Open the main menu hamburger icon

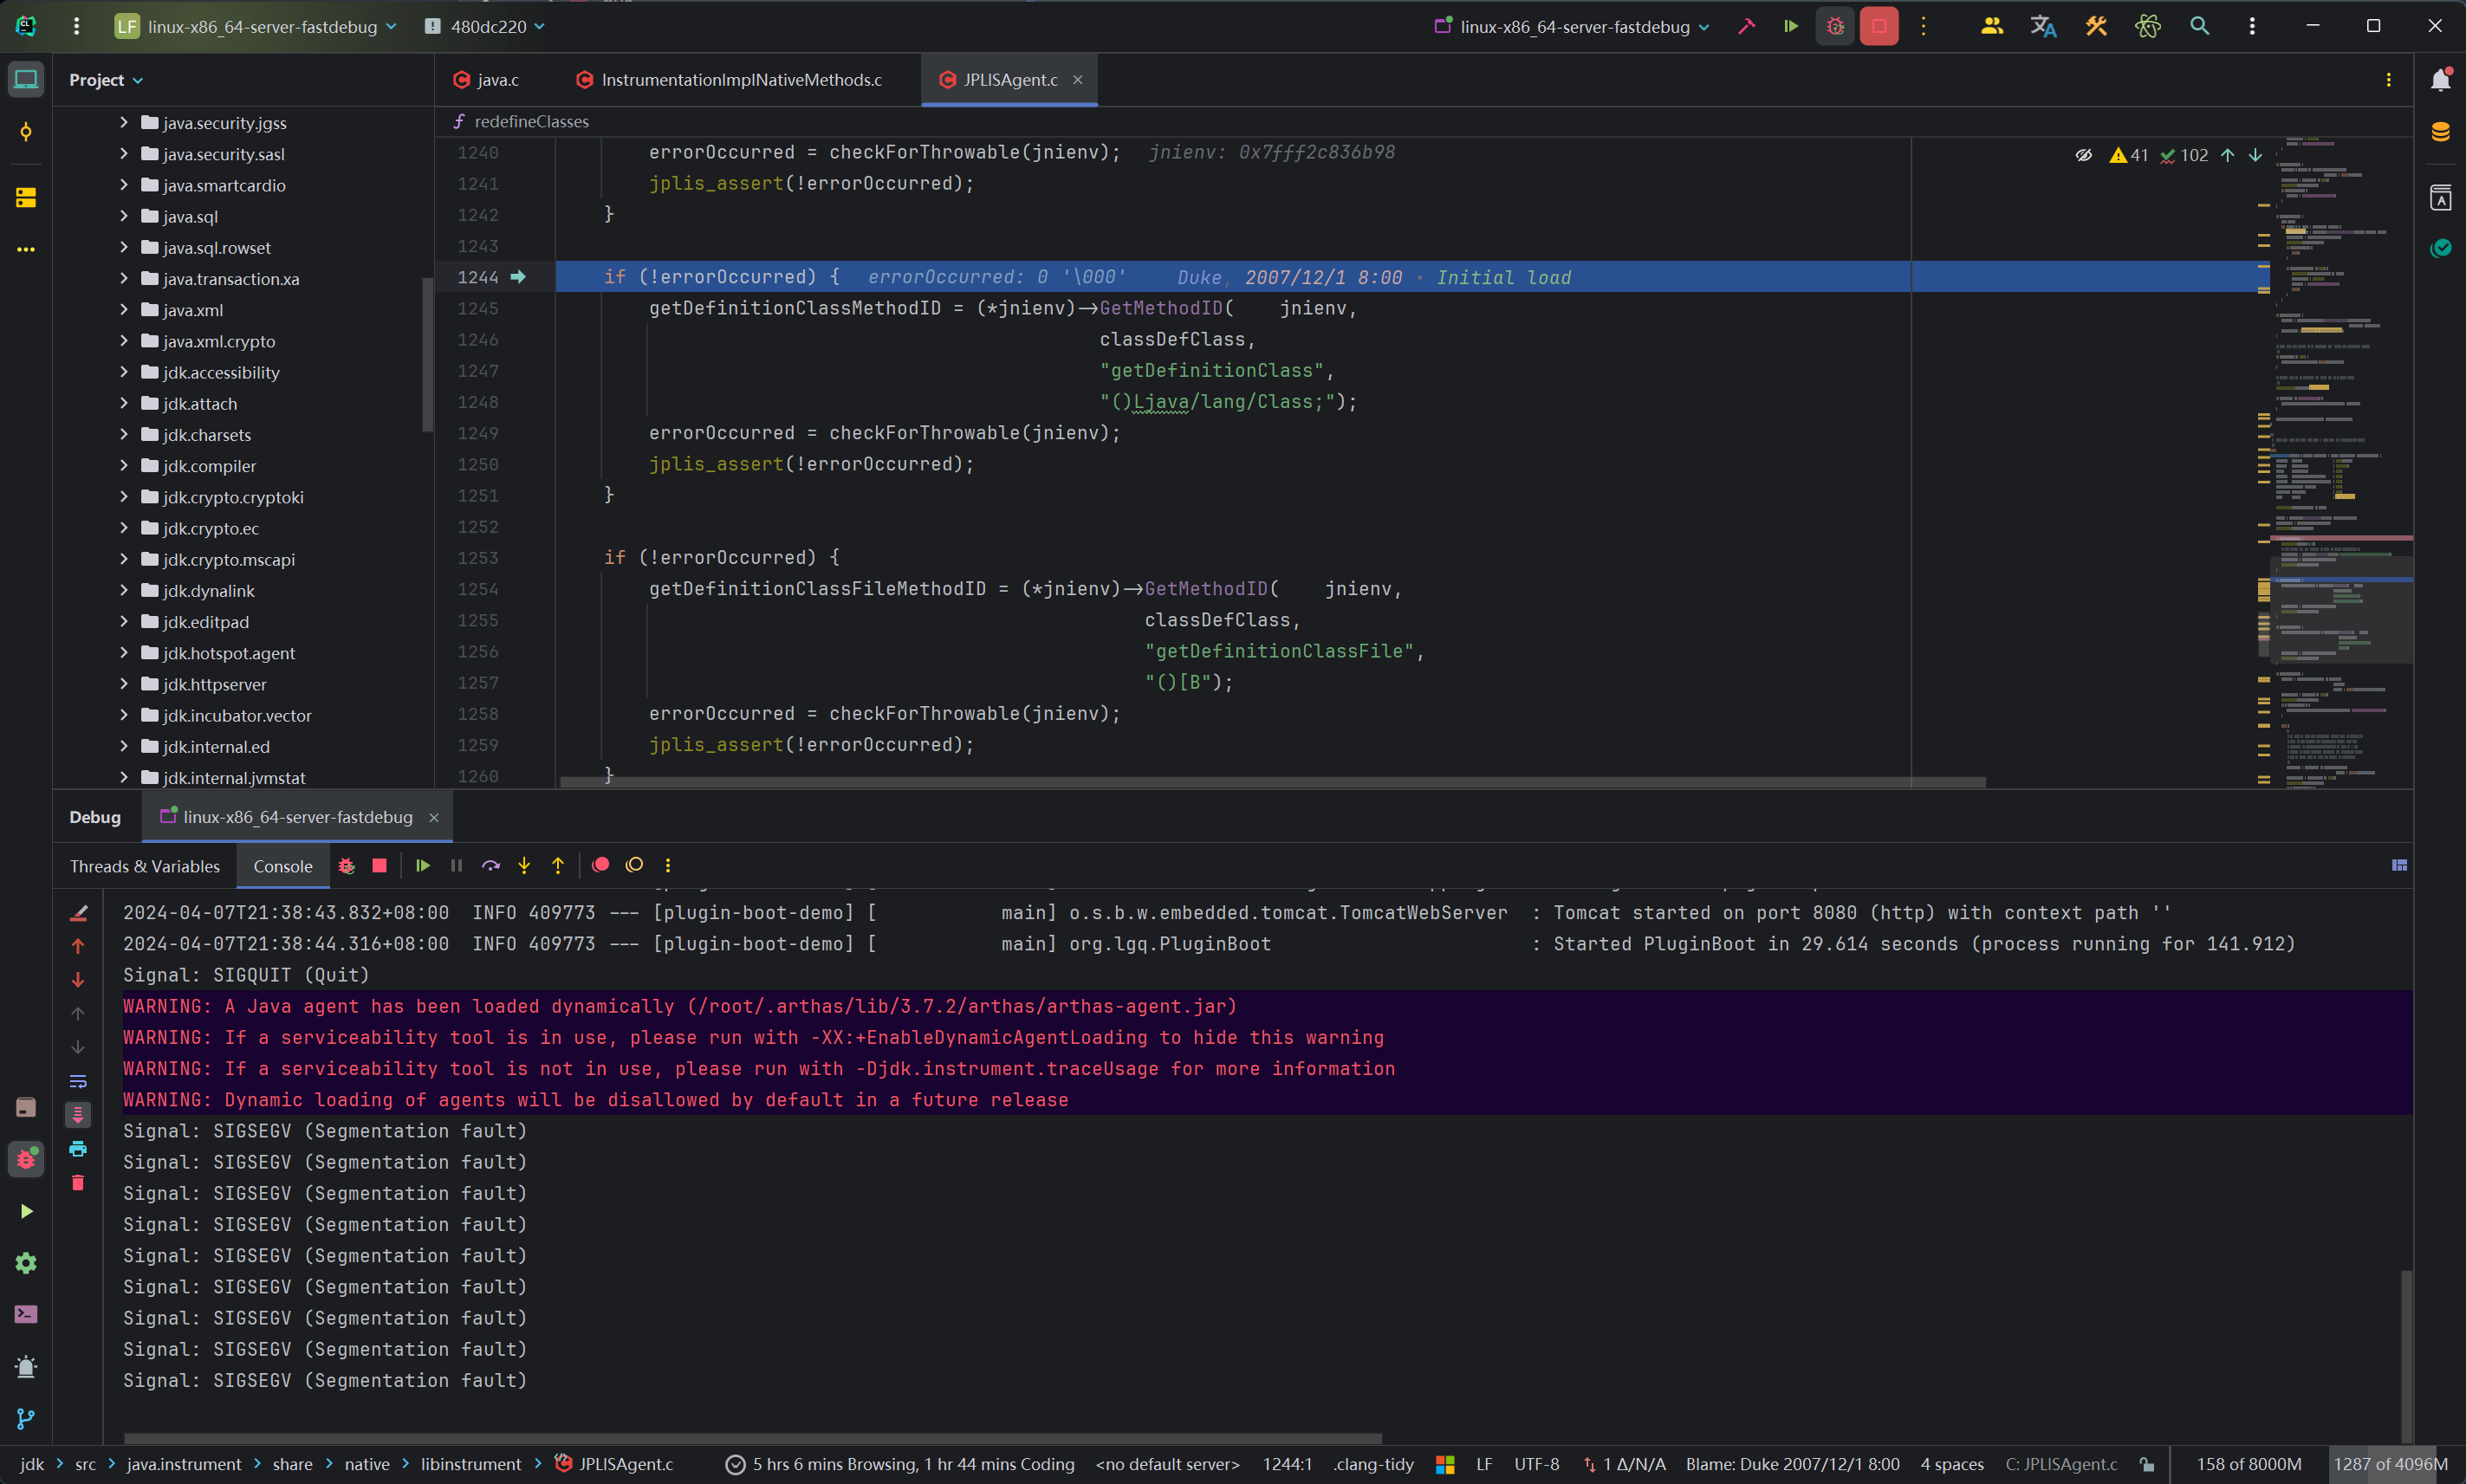coord(76,27)
